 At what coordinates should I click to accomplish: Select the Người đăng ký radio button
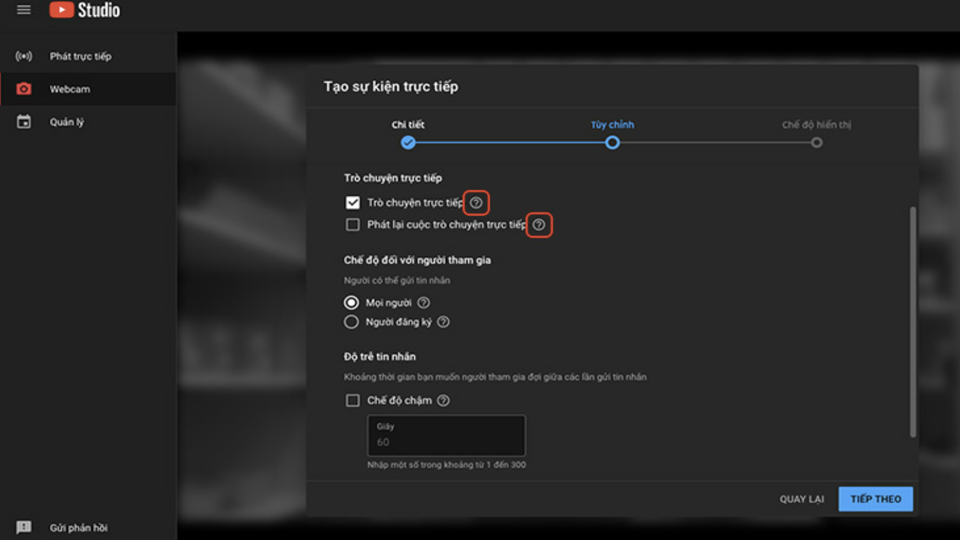(x=351, y=322)
